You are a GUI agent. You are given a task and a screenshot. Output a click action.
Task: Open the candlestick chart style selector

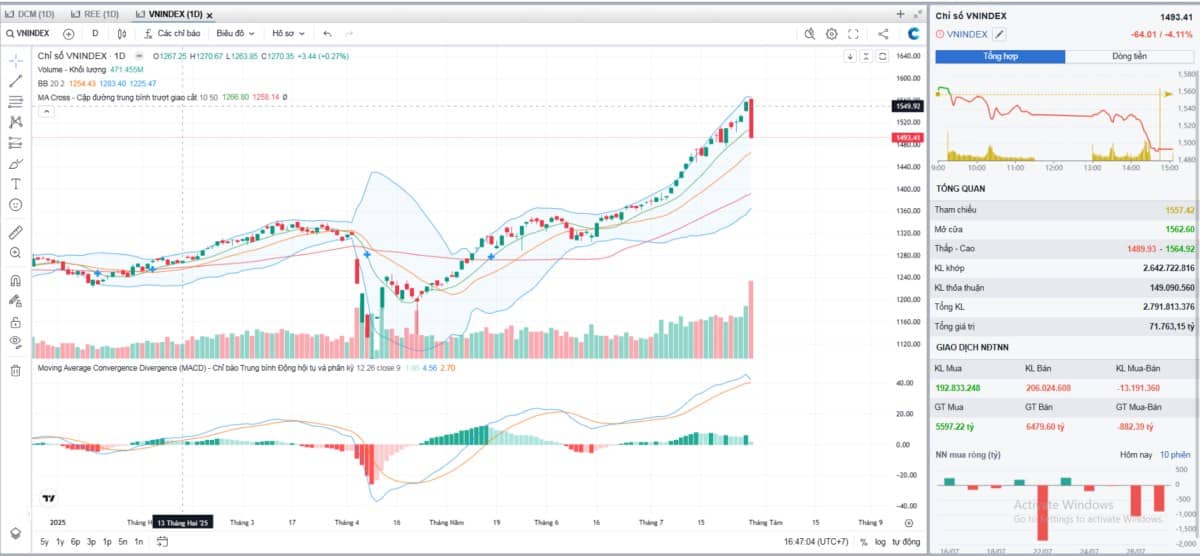(x=122, y=33)
